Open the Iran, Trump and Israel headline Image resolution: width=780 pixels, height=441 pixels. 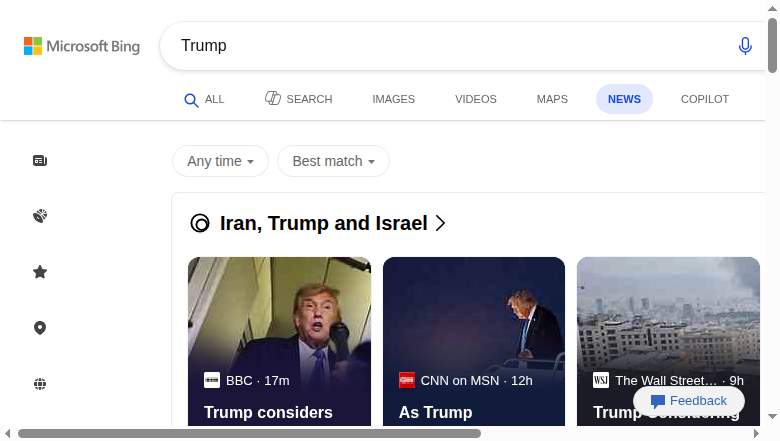coord(324,223)
